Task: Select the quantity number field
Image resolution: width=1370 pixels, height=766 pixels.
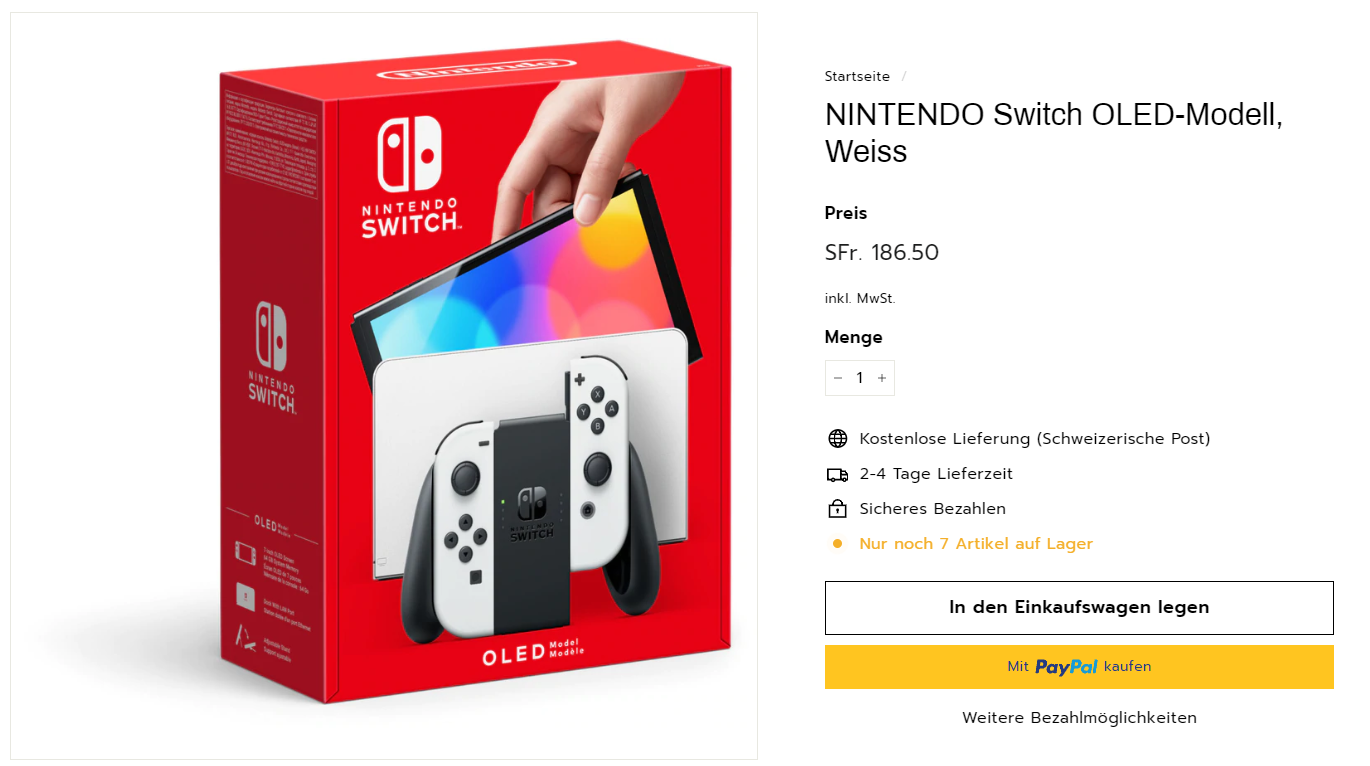Action: (x=860, y=378)
